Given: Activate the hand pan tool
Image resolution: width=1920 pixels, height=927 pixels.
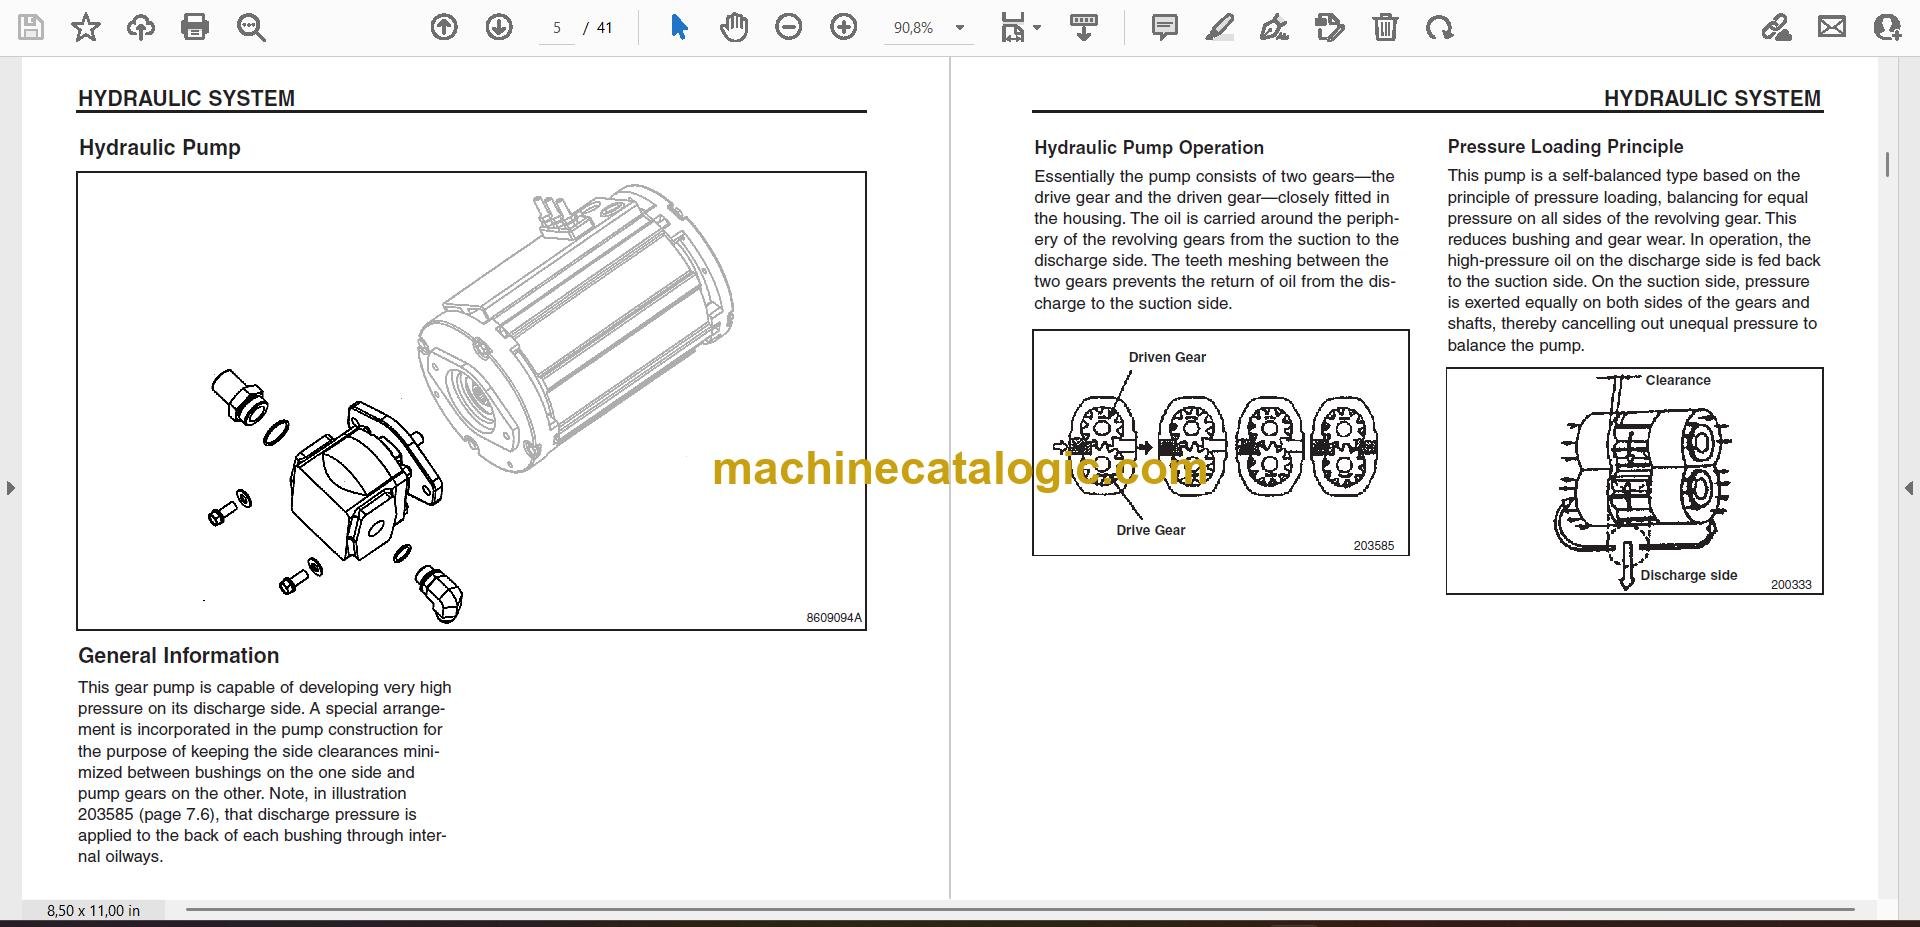Looking at the screenshot, I should pyautogui.click(x=734, y=27).
